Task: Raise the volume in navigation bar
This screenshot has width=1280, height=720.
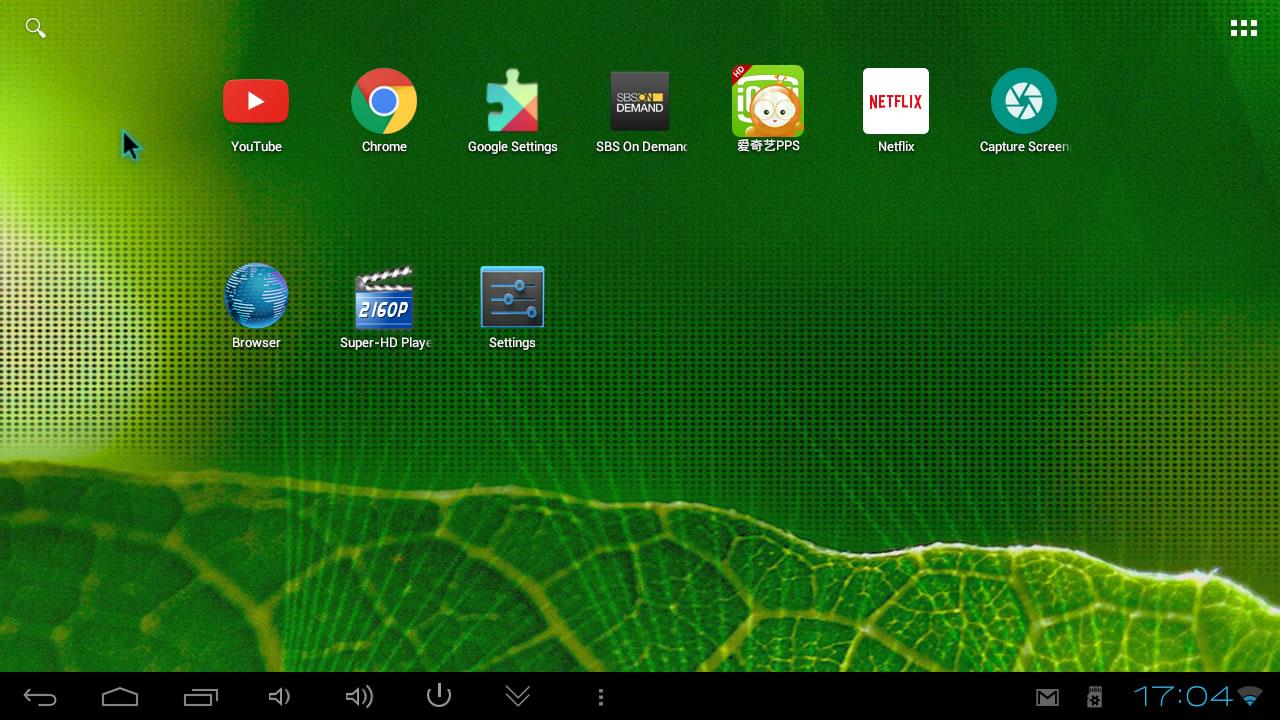Action: pyautogui.click(x=359, y=697)
